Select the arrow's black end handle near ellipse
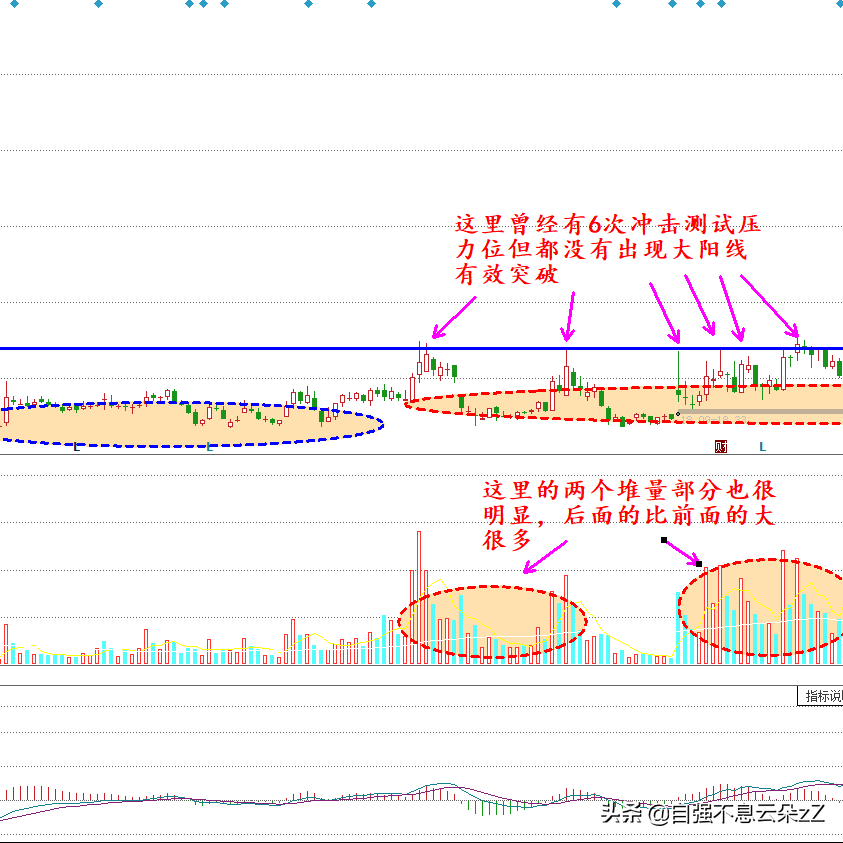 click(x=699, y=564)
